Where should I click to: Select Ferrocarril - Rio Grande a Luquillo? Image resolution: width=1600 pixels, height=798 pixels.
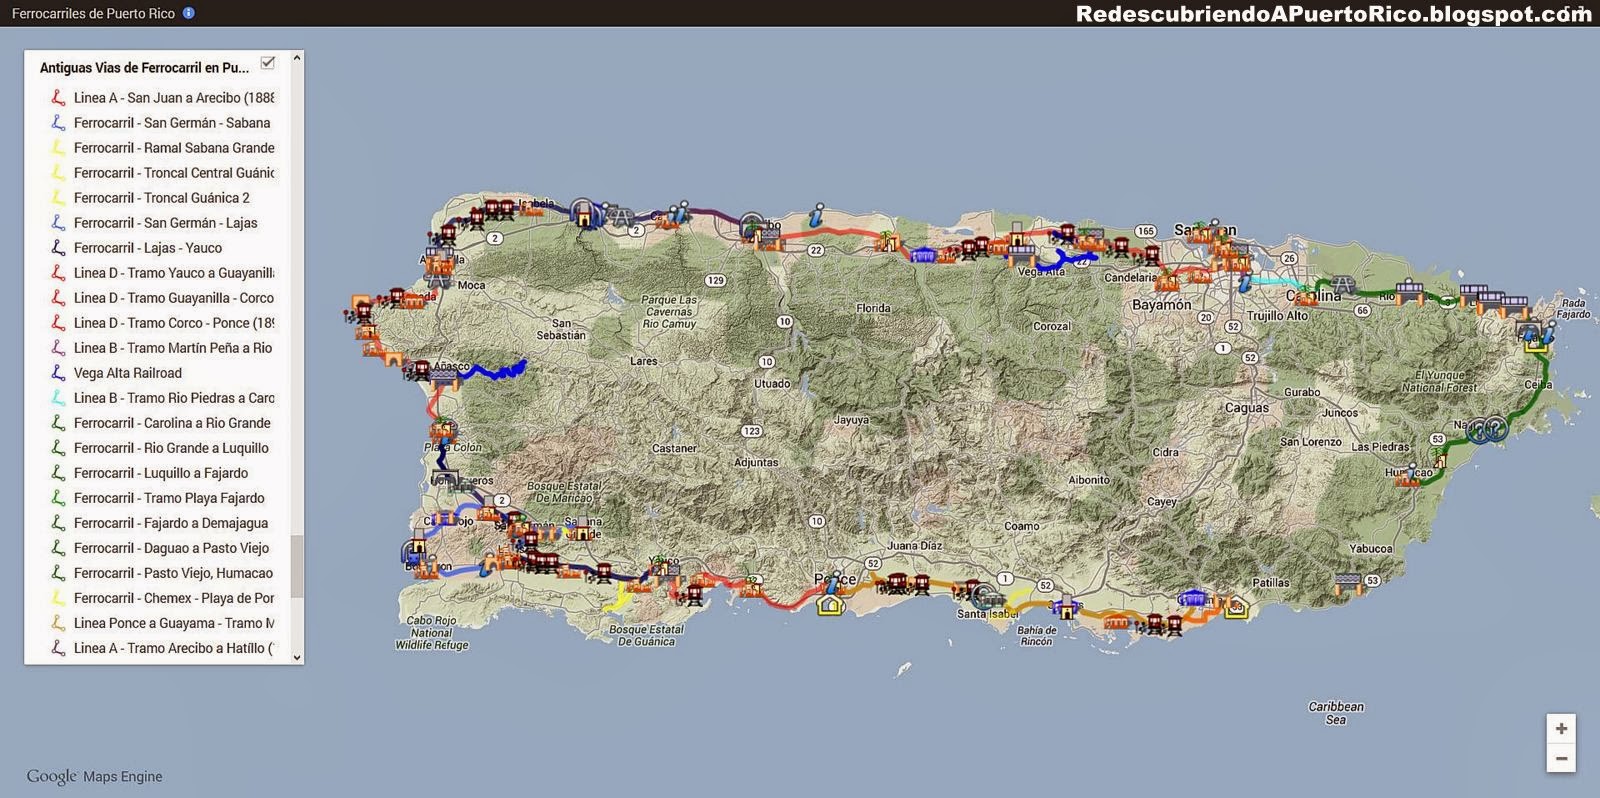tap(171, 448)
